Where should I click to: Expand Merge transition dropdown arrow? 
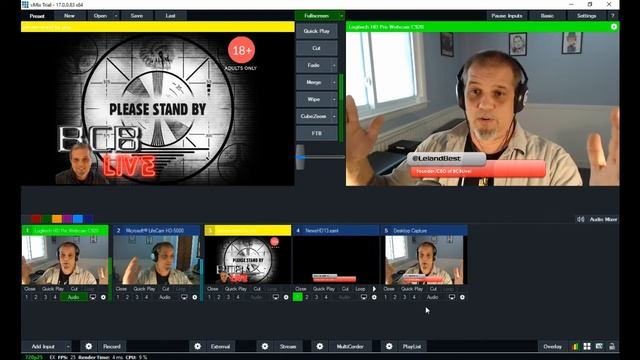coord(334,82)
